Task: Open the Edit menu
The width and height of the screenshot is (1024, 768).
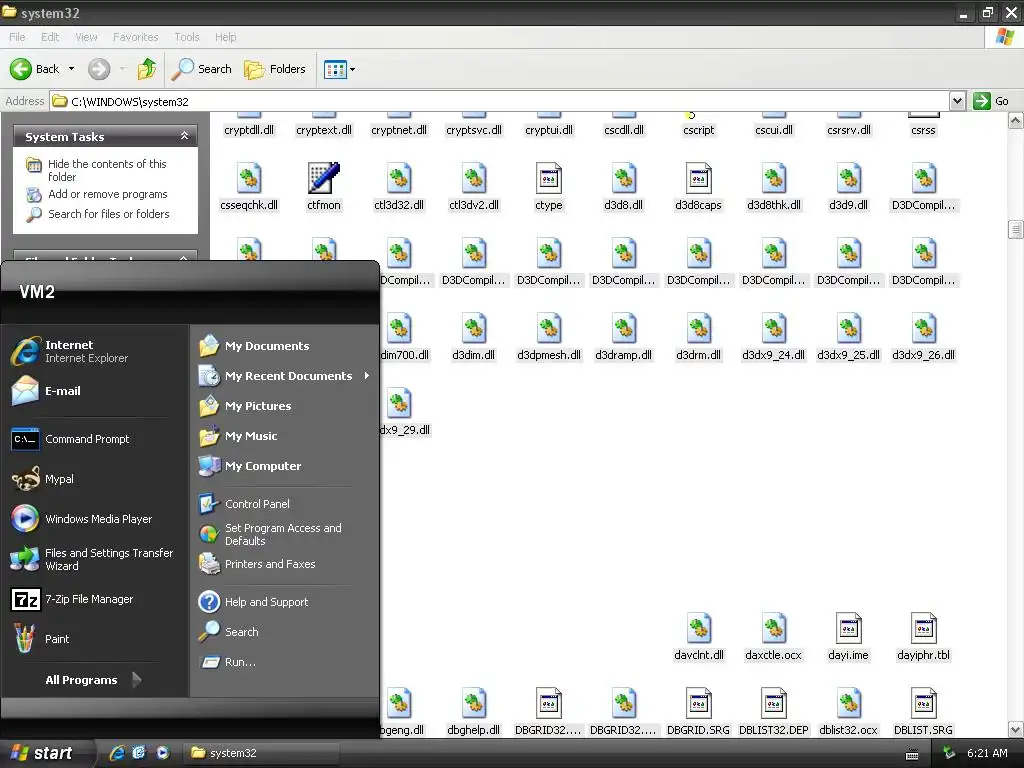Action: 50,37
